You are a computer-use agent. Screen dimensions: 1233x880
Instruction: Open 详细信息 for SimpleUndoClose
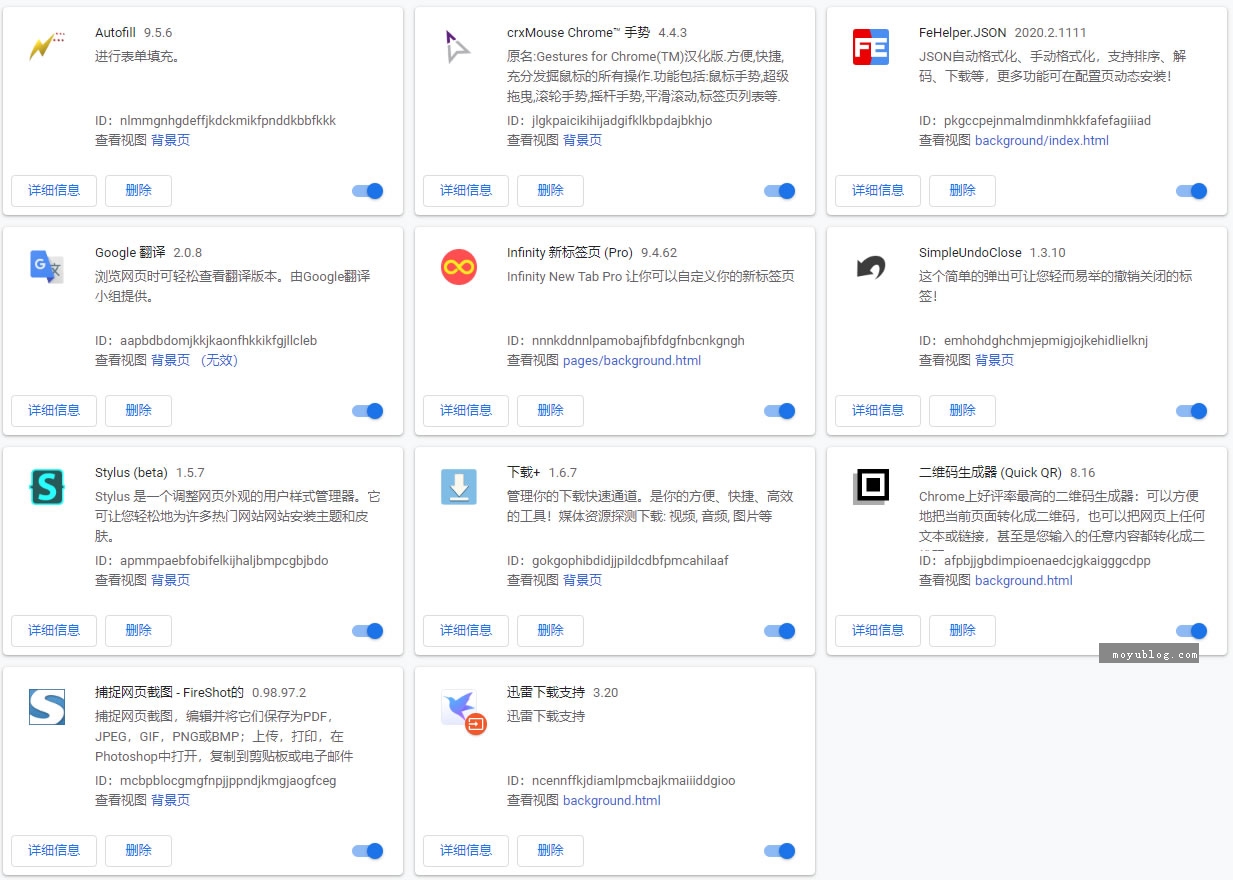tap(878, 410)
